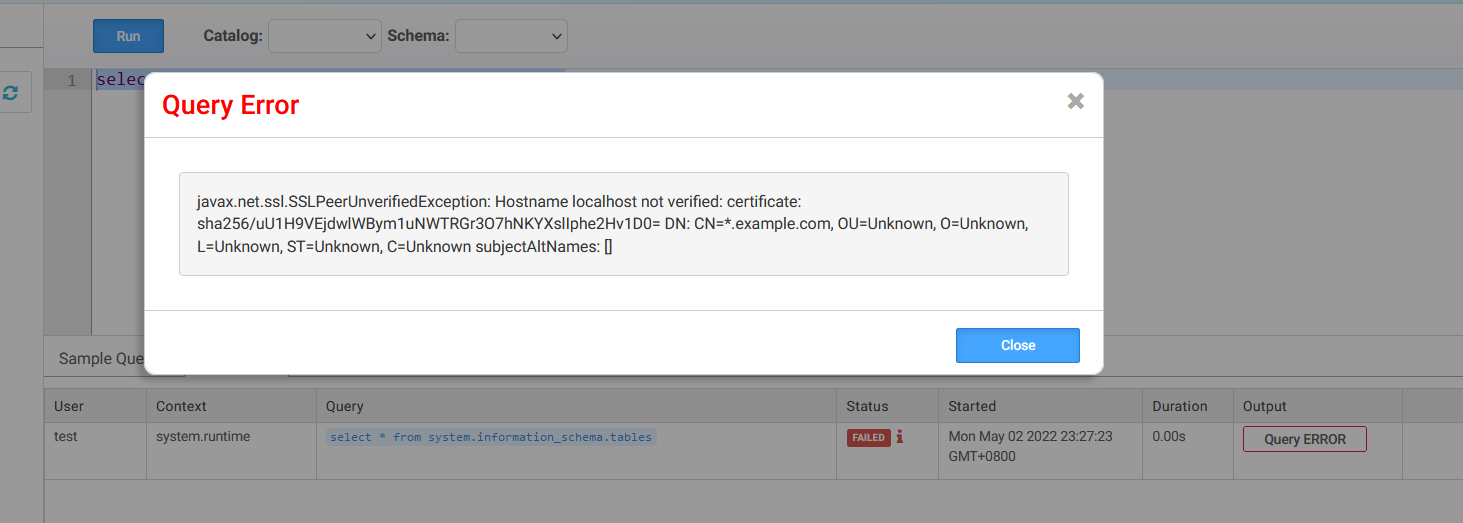Click the User column header
This screenshot has width=1463, height=523.
click(69, 406)
